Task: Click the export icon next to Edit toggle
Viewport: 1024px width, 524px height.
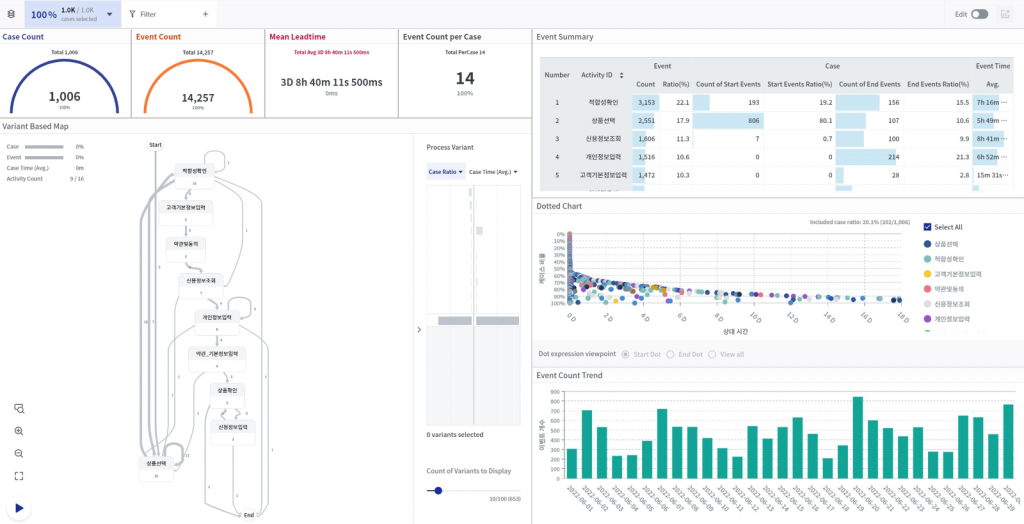Action: [1005, 14]
